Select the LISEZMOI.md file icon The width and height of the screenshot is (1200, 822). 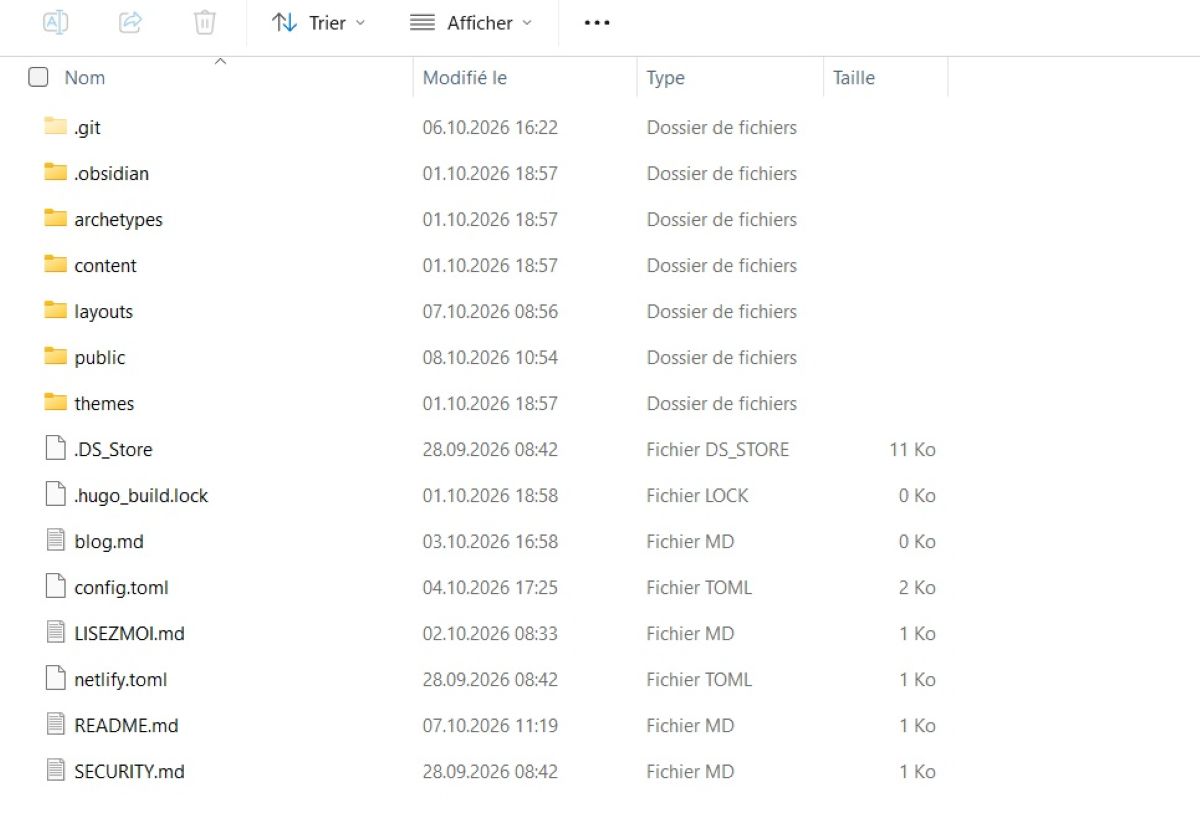56,633
